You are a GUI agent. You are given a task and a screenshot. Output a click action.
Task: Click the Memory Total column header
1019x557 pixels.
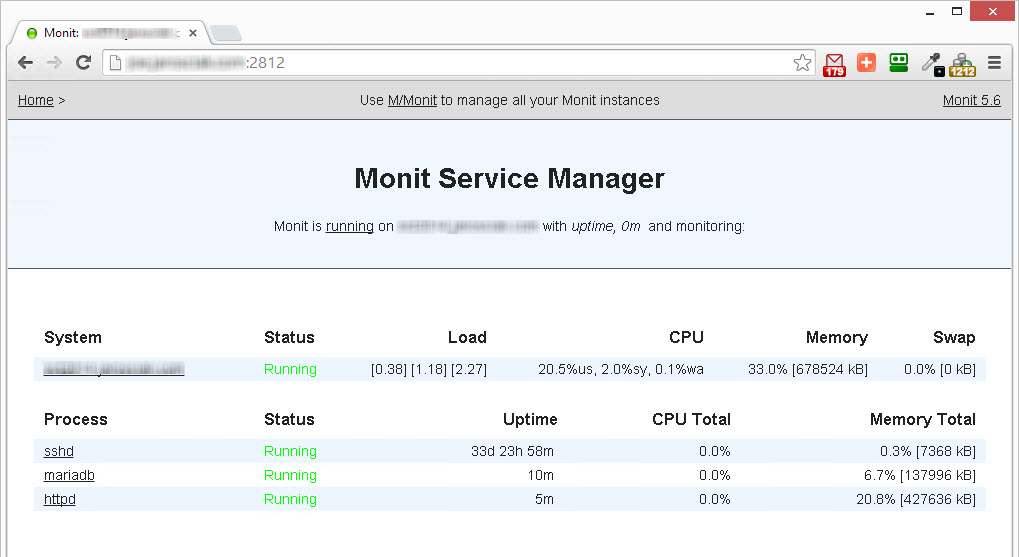pyautogui.click(x=923, y=419)
